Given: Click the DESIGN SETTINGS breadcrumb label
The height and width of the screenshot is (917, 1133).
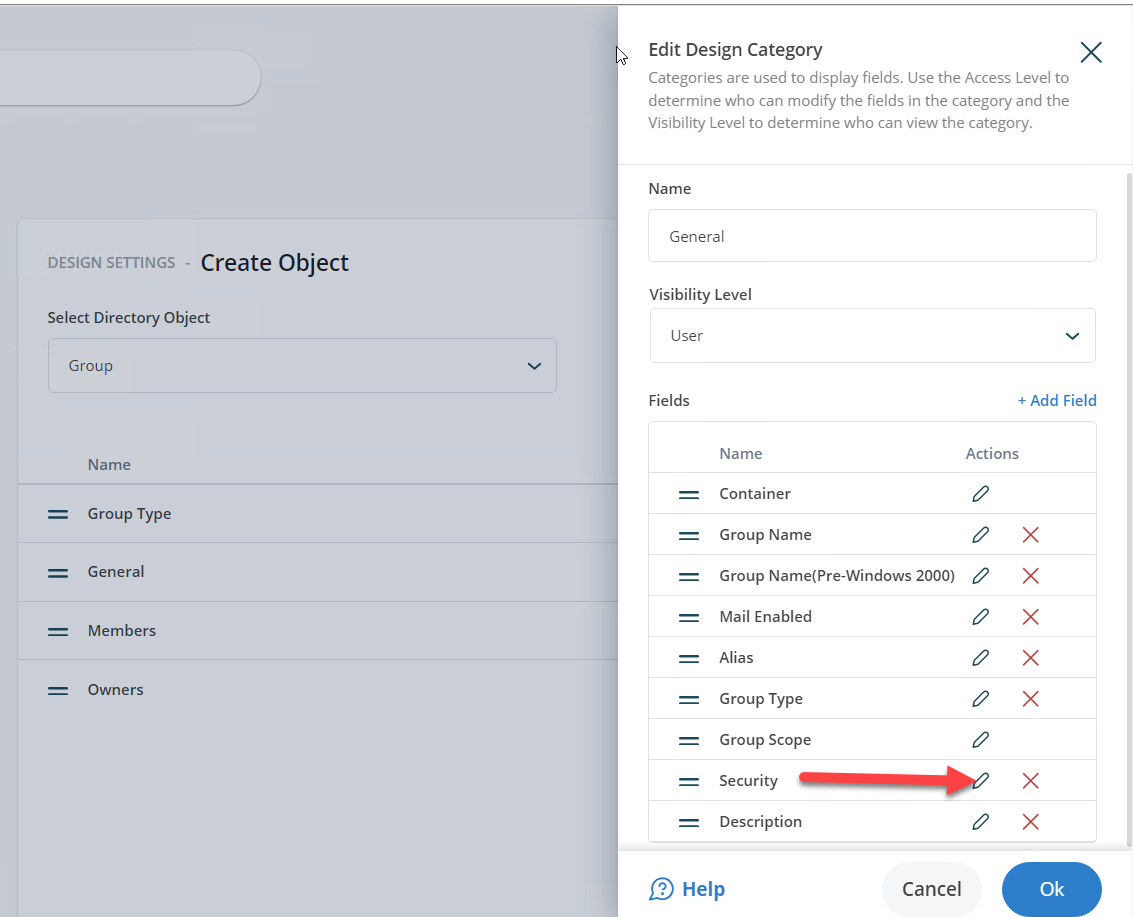Looking at the screenshot, I should [x=111, y=262].
